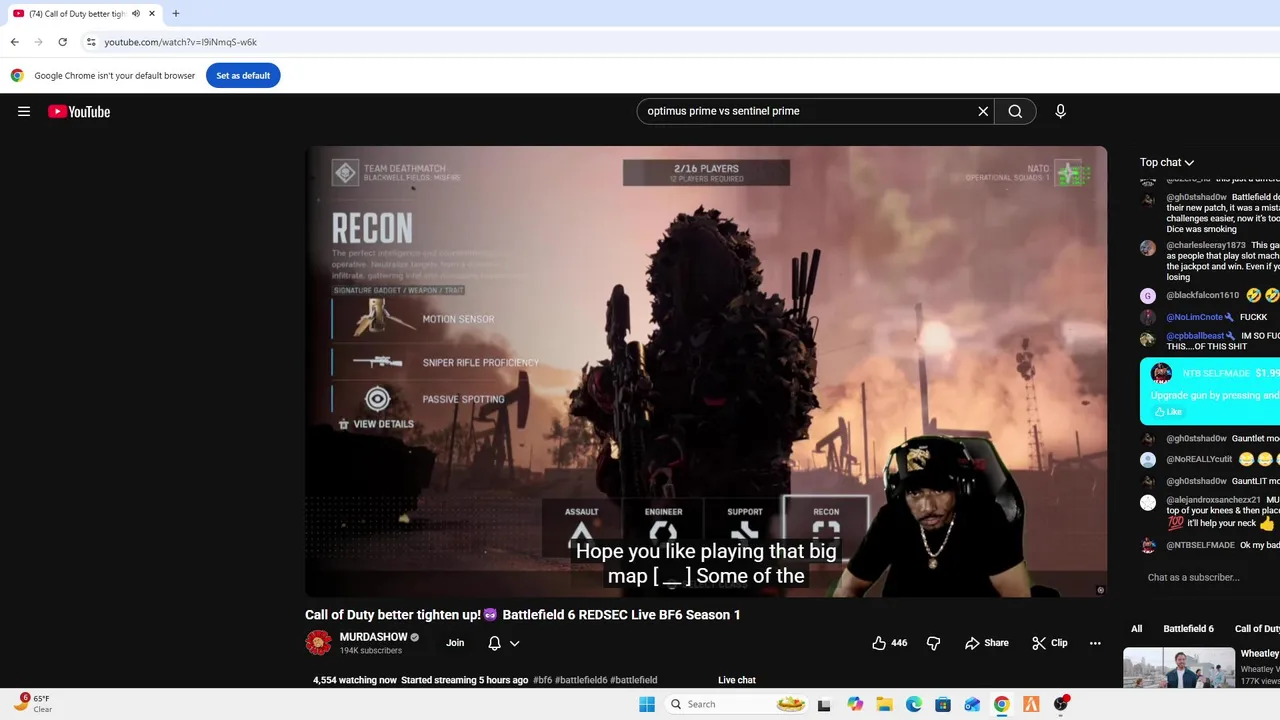Go to YouTube home via logo
Viewport: 1280px width, 720px height.
(x=79, y=111)
